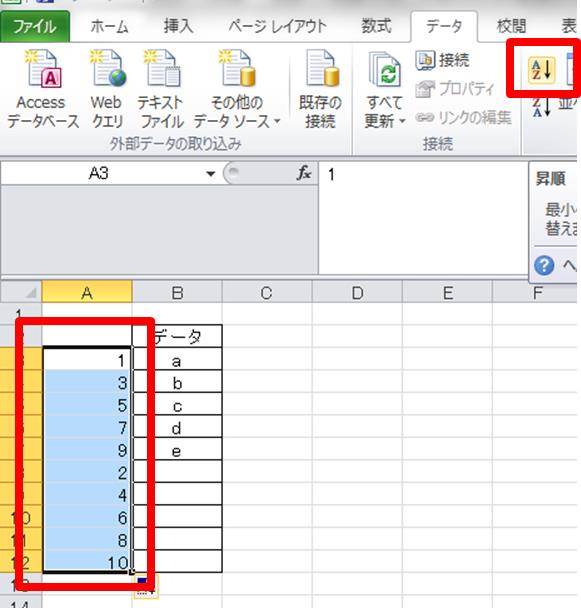Screen dimensions: 581x608
Task: Click リンクの編集 button
Action: [x=463, y=117]
